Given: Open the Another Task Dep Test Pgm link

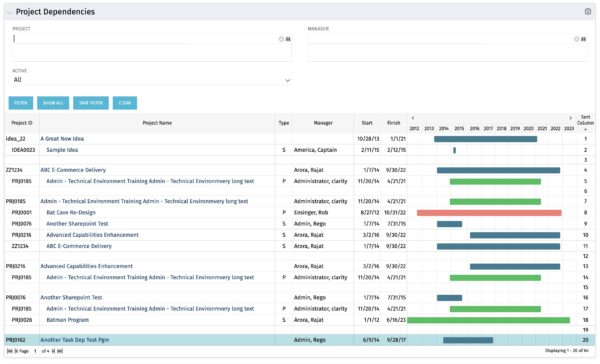Looking at the screenshot, I should [75, 340].
